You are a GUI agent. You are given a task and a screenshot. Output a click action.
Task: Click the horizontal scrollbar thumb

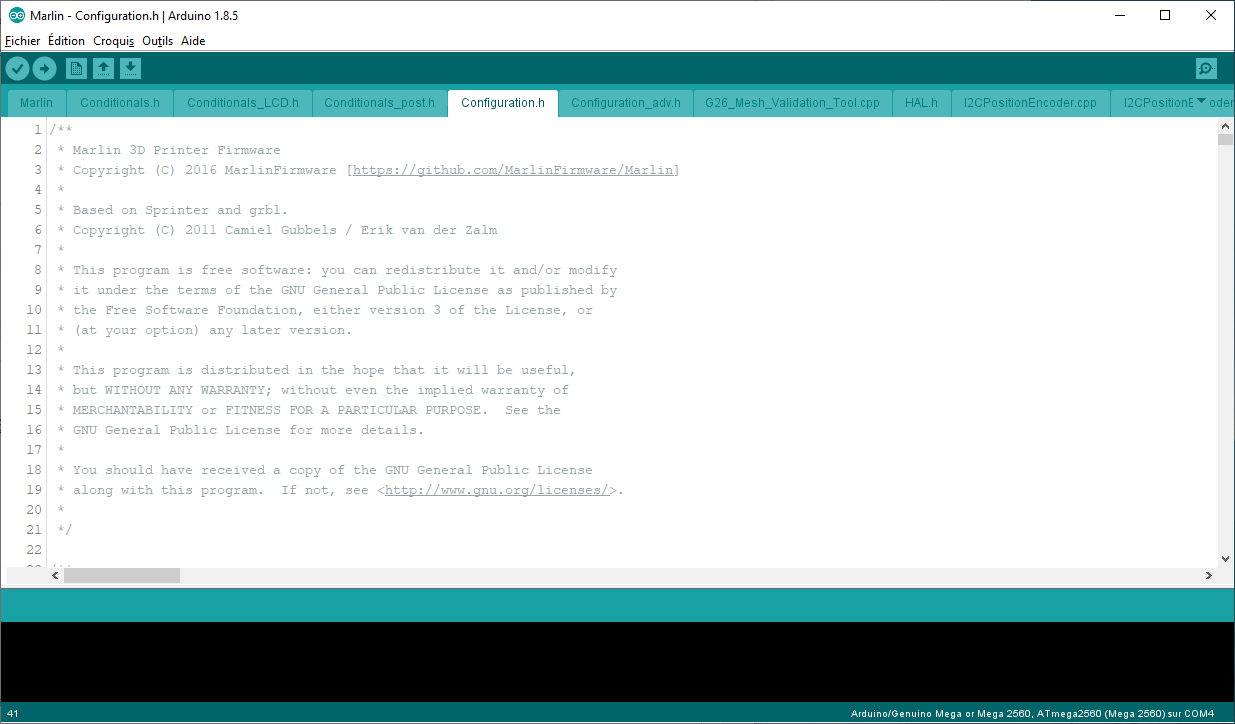122,576
